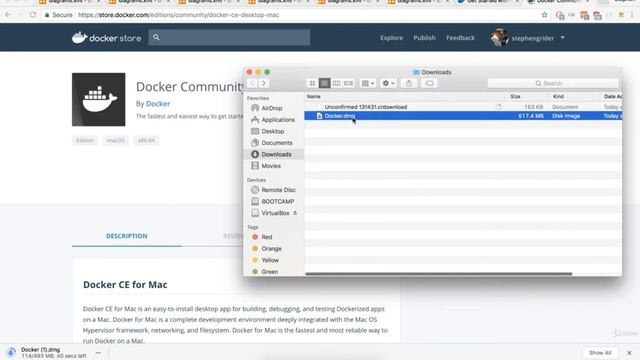Screen dimensions: 640x360
Task: Click the Finder back arrow
Action: point(252,83)
